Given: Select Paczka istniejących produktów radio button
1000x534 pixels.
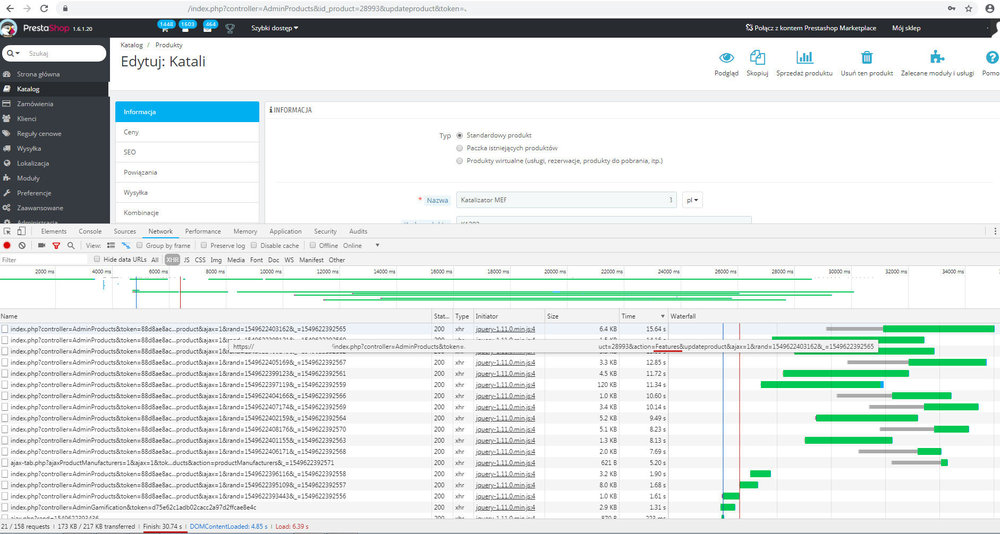Looking at the screenshot, I should 459,147.
